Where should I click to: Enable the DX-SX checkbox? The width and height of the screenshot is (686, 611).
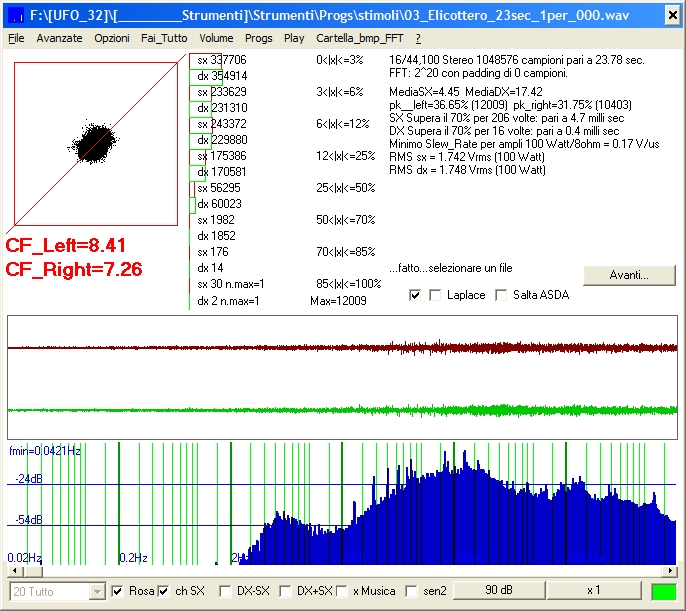[x=225, y=591]
